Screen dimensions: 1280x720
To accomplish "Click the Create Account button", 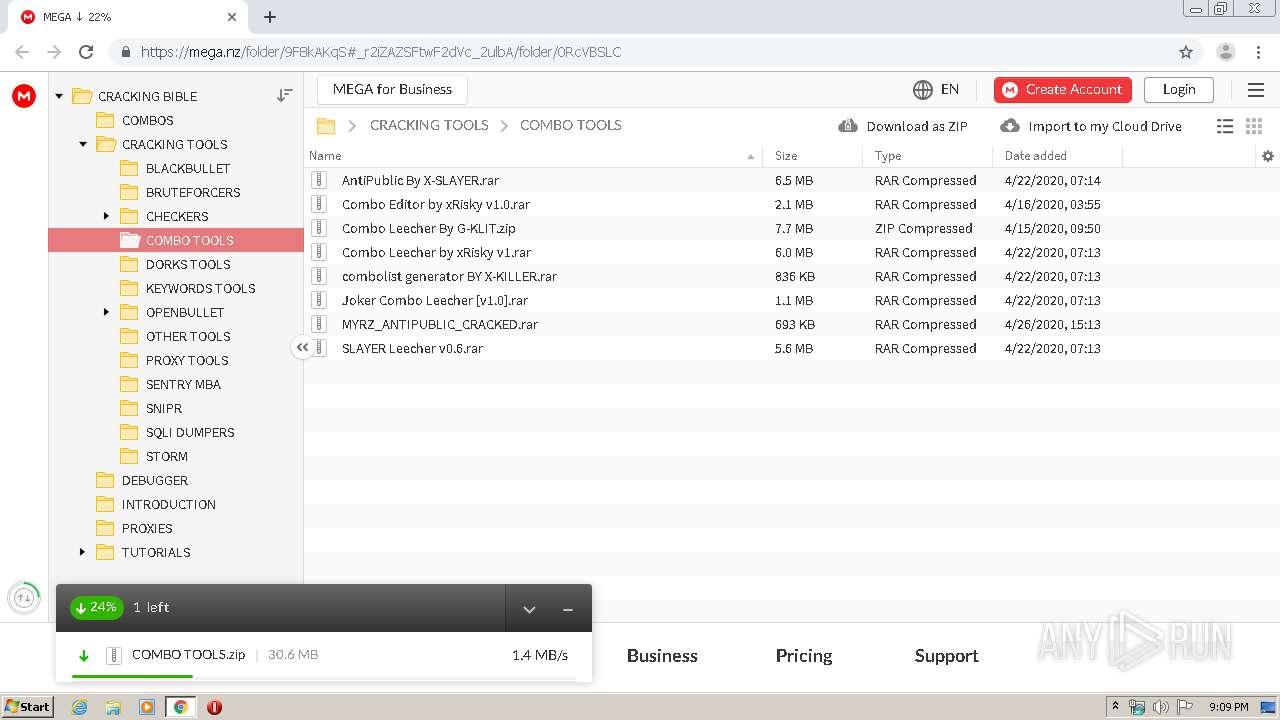I will pyautogui.click(x=1063, y=89).
